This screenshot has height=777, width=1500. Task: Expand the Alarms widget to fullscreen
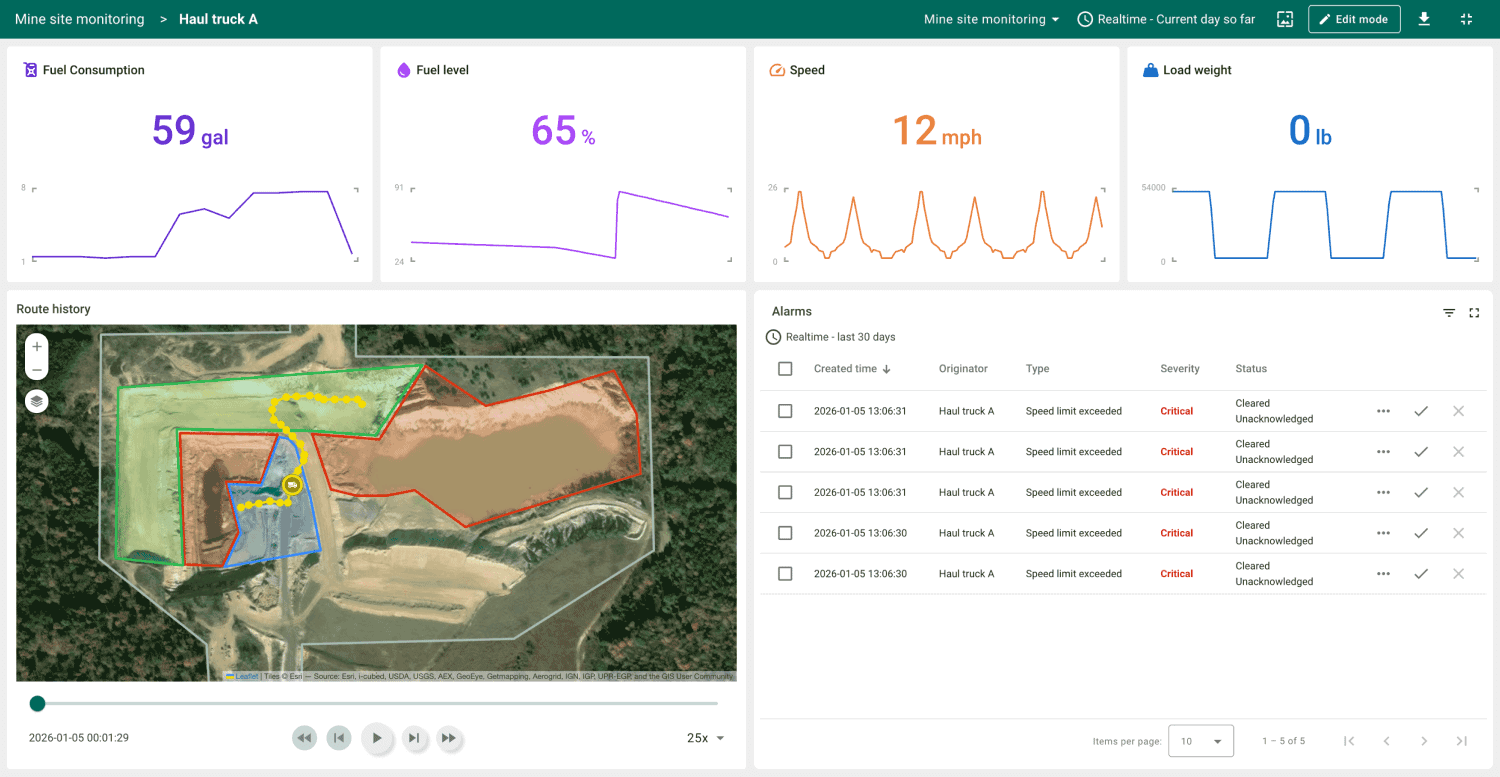1474,313
